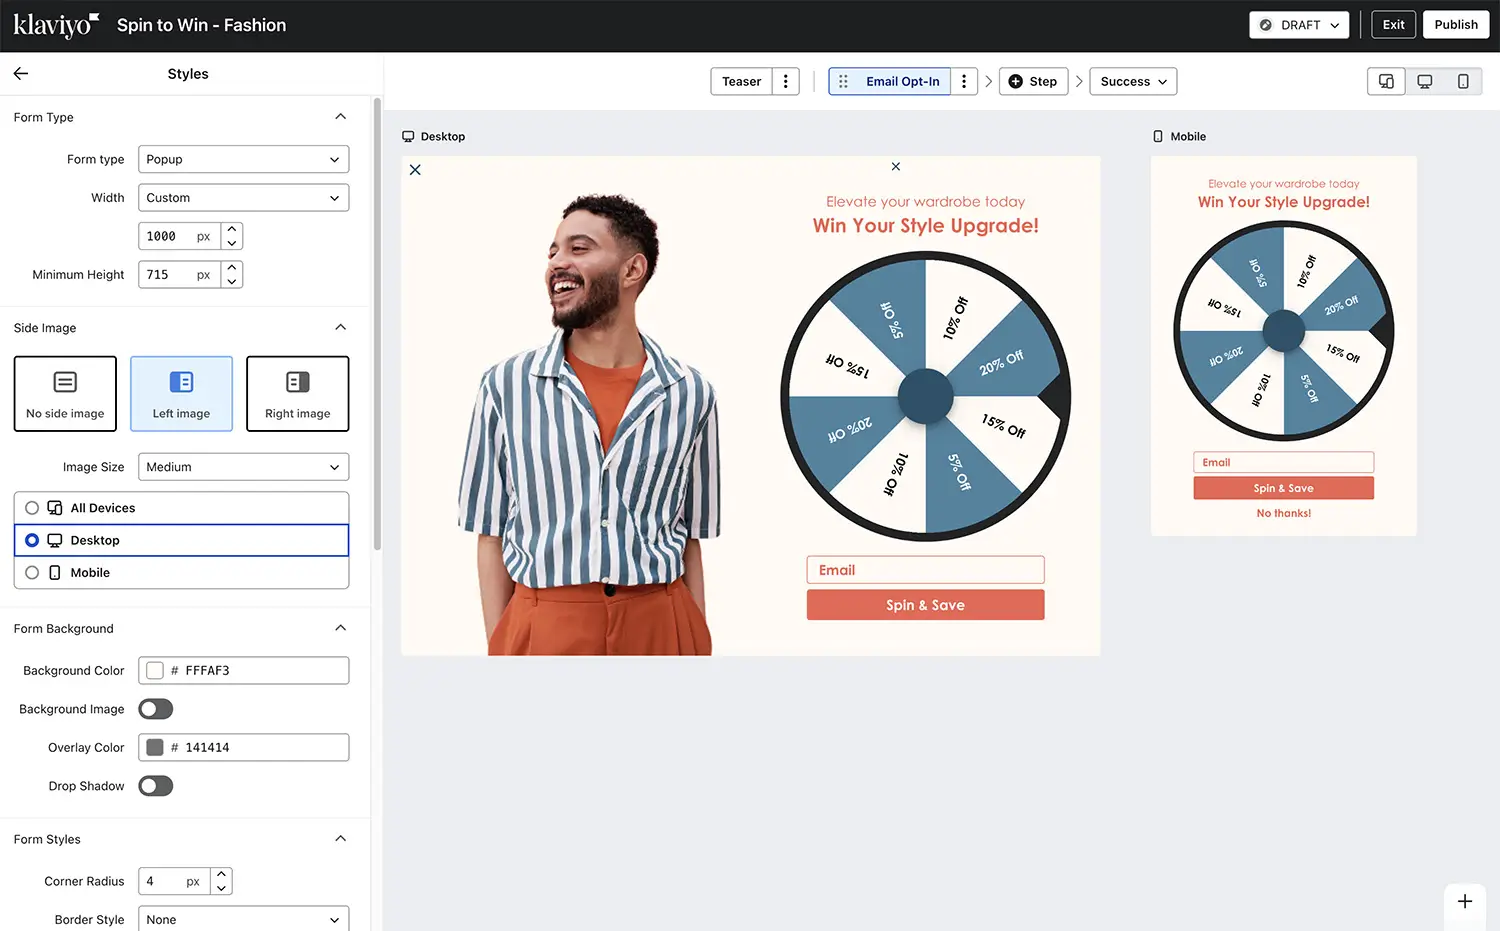This screenshot has height=931, width=1500.
Task: Increase Corner Radius with the stepper arrow
Action: tap(221, 875)
